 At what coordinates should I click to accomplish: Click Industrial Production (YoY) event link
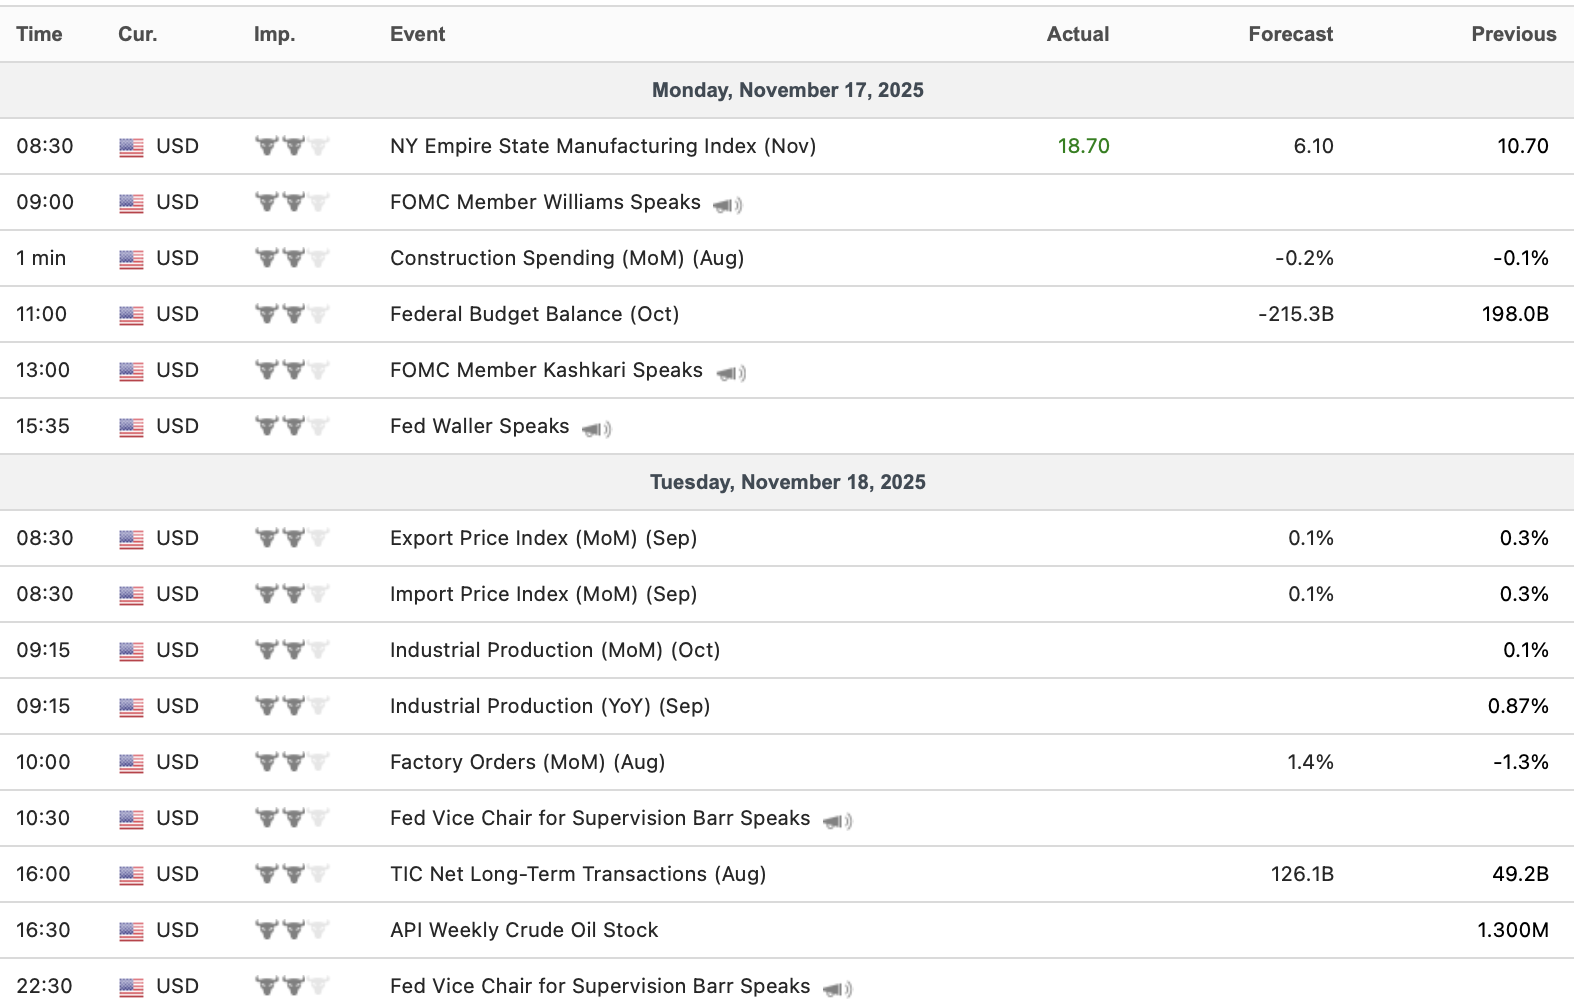(550, 706)
